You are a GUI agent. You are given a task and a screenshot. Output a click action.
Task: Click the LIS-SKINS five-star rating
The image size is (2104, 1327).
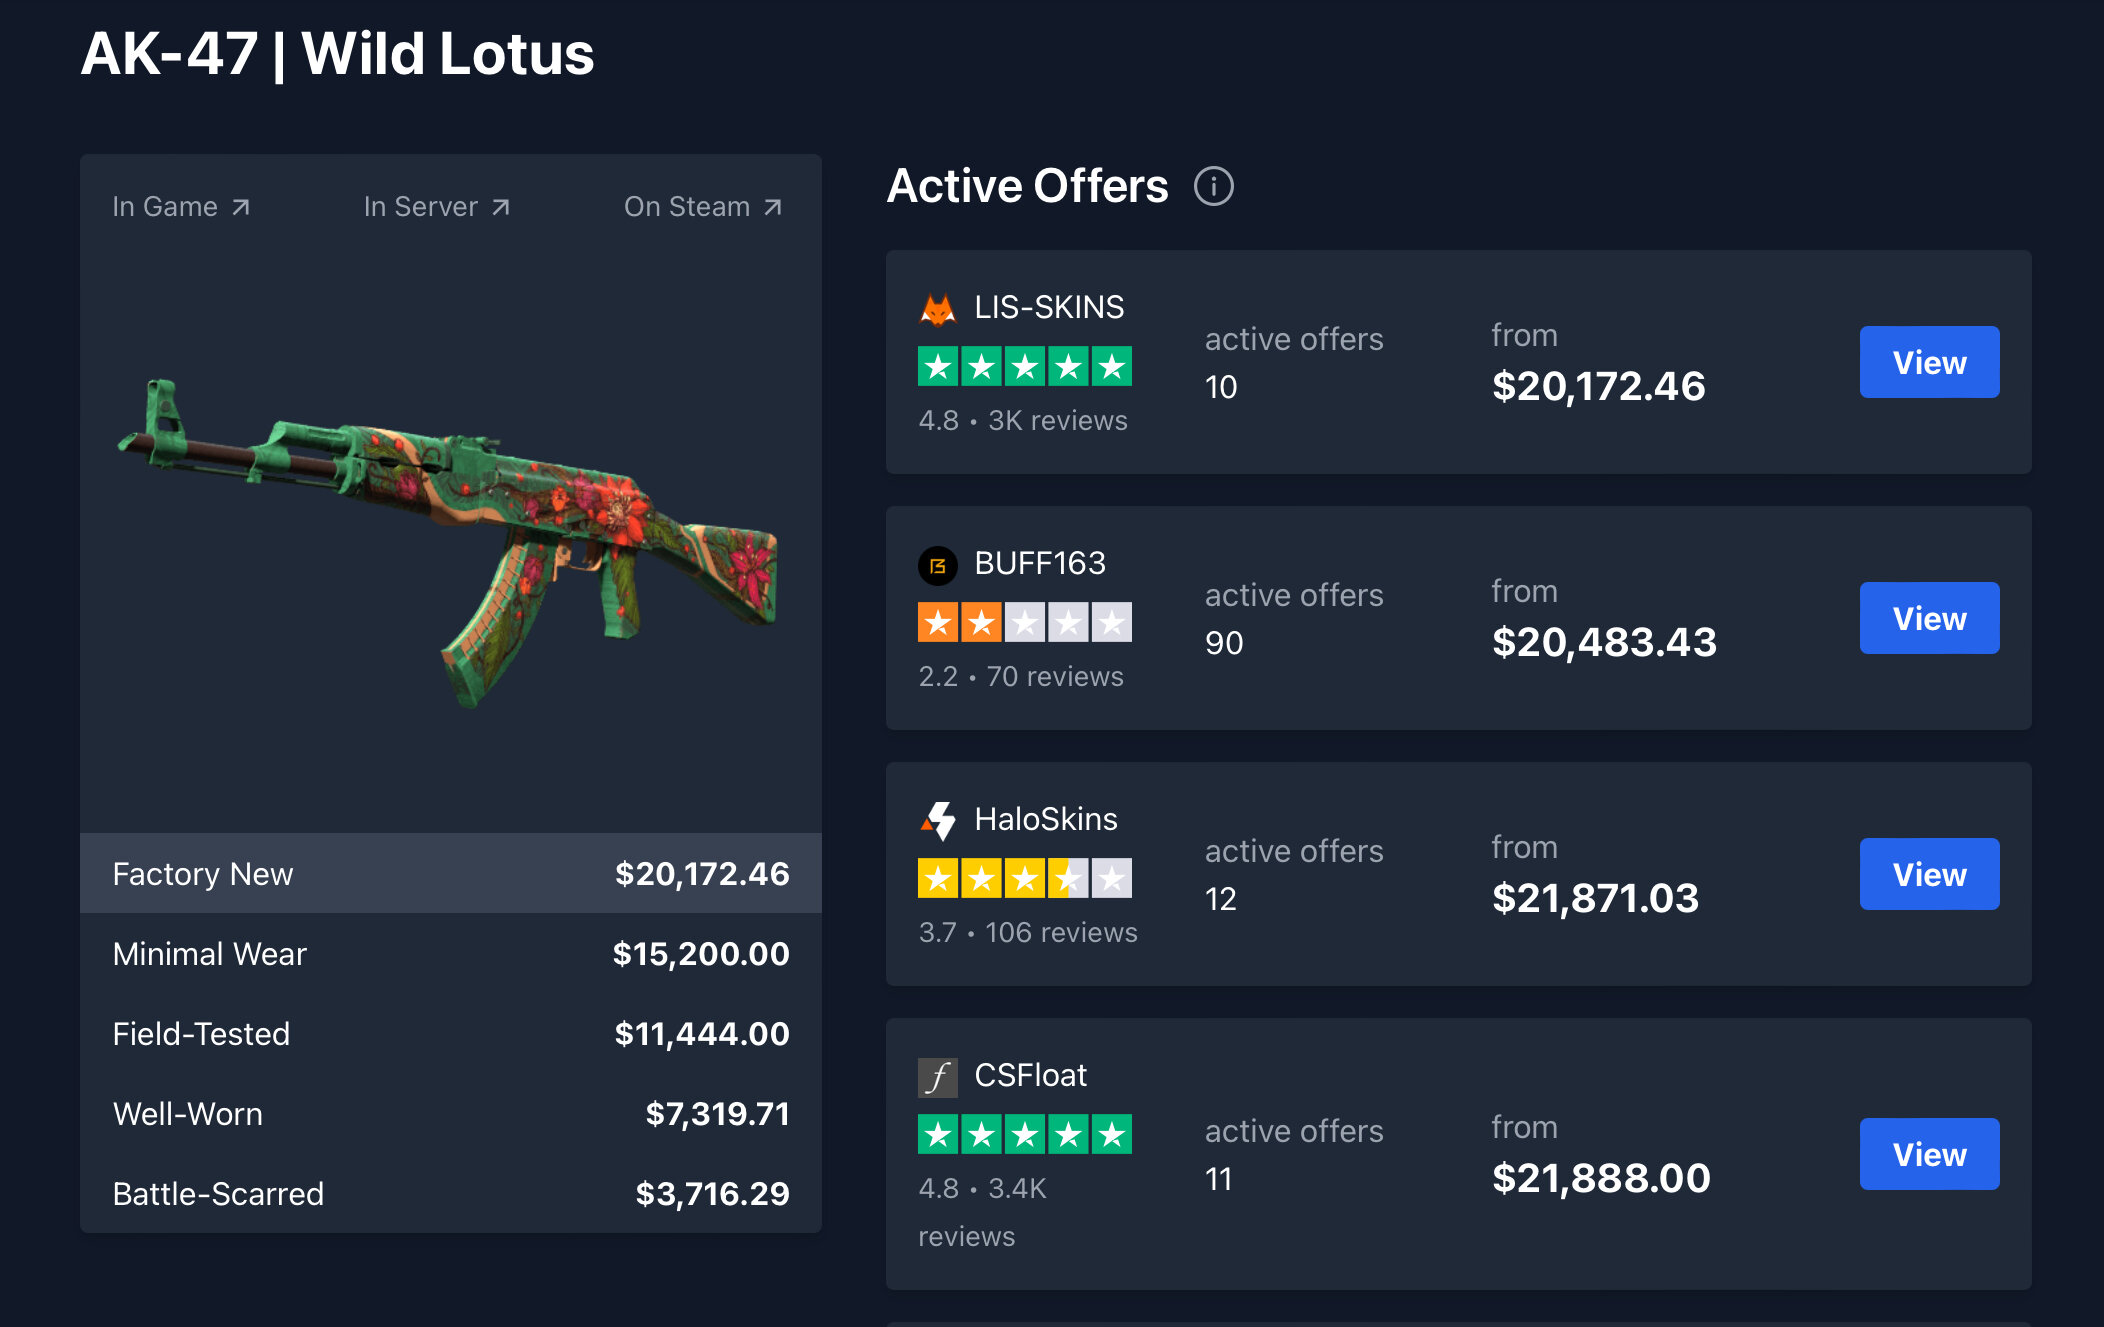(1025, 366)
